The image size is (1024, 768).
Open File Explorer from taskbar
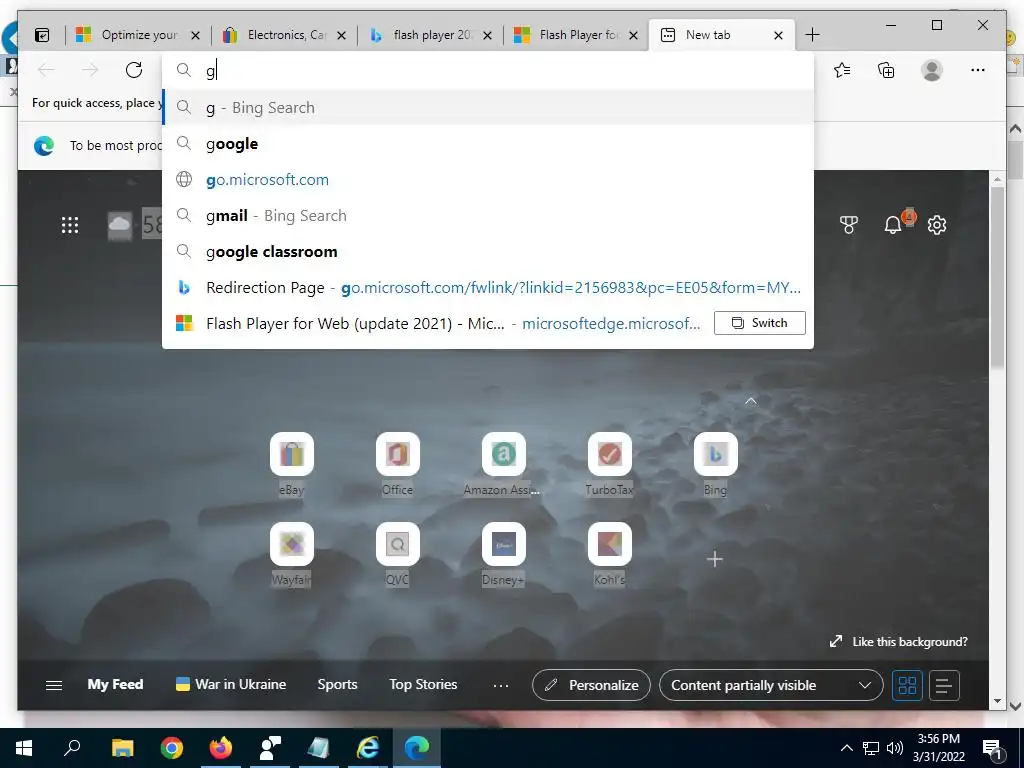click(122, 748)
